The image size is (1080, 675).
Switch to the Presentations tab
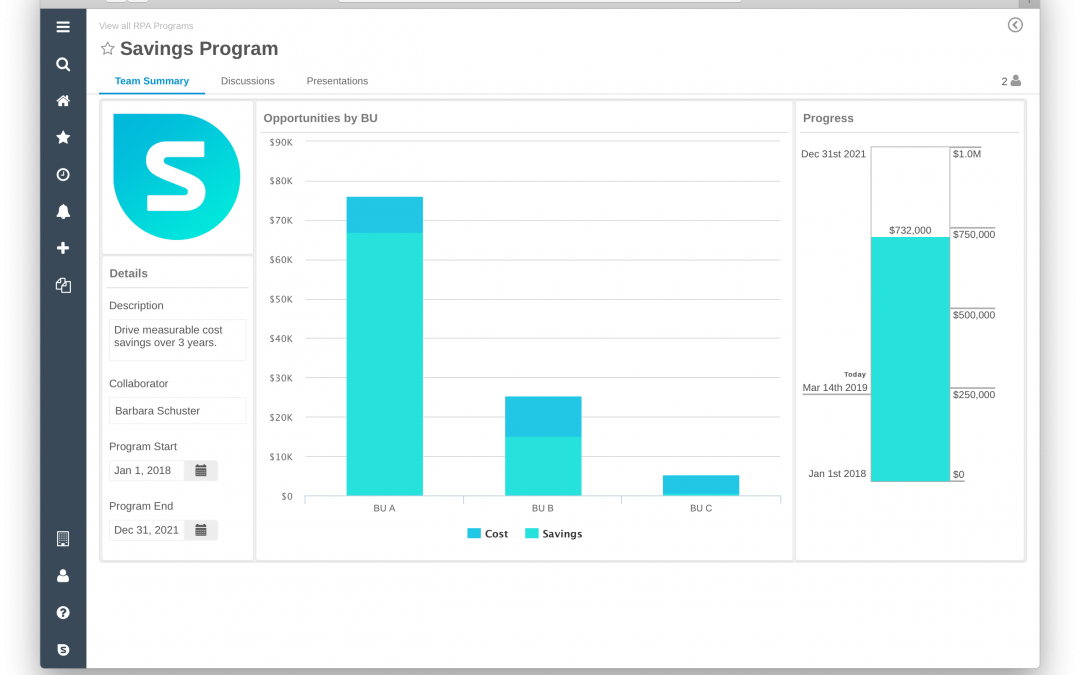point(337,81)
